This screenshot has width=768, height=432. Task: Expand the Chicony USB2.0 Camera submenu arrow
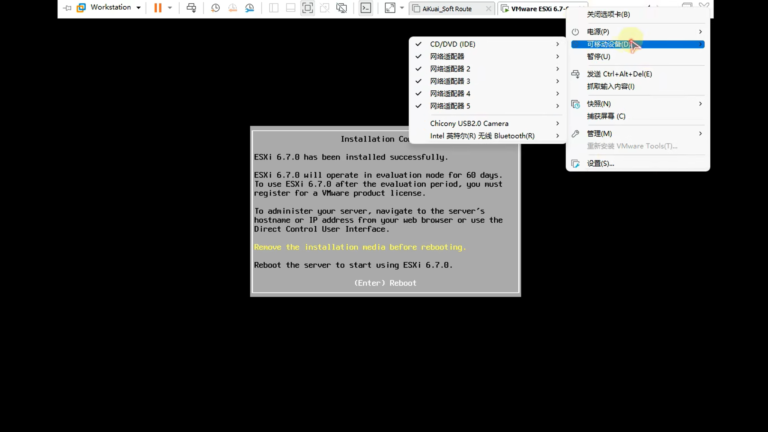557,123
